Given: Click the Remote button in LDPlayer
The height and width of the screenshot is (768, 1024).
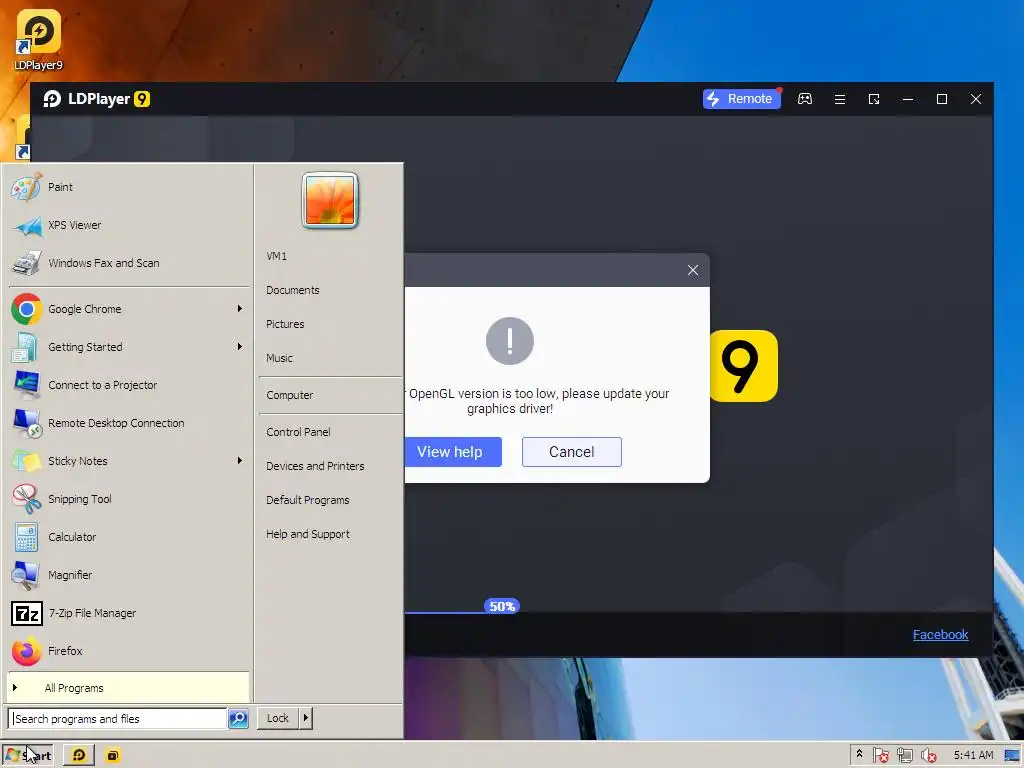Looking at the screenshot, I should coord(741,99).
